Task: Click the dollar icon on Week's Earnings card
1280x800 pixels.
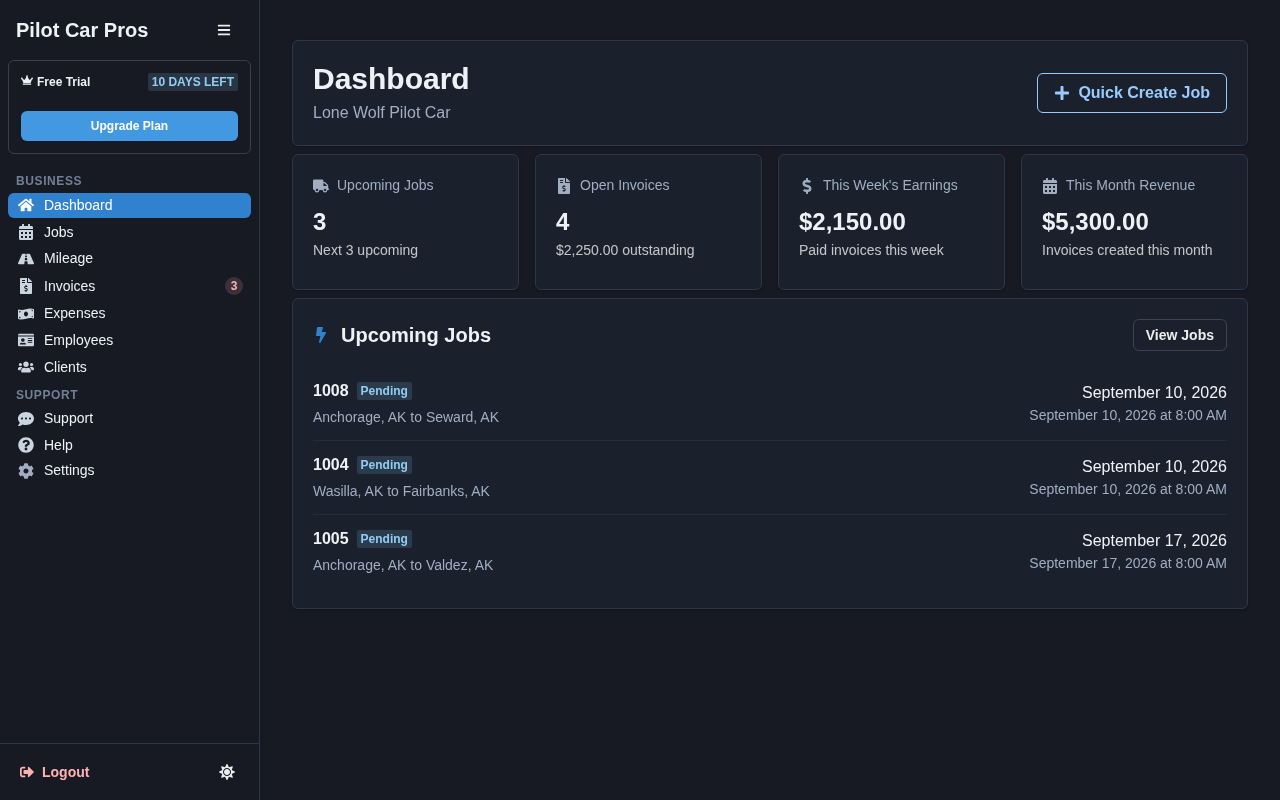Action: click(x=807, y=186)
